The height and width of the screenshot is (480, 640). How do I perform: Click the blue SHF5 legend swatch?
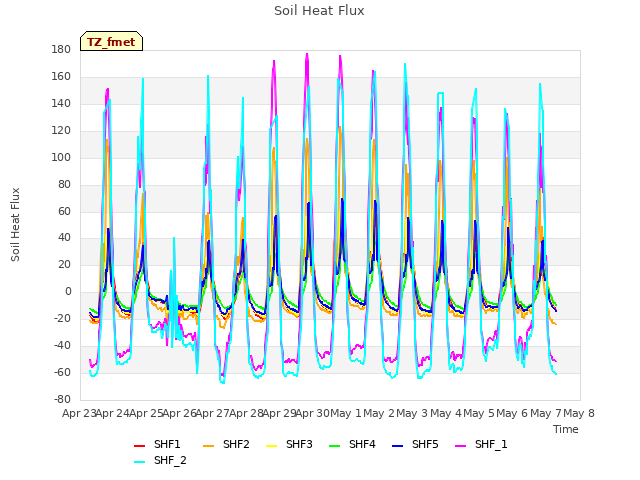tap(398, 446)
